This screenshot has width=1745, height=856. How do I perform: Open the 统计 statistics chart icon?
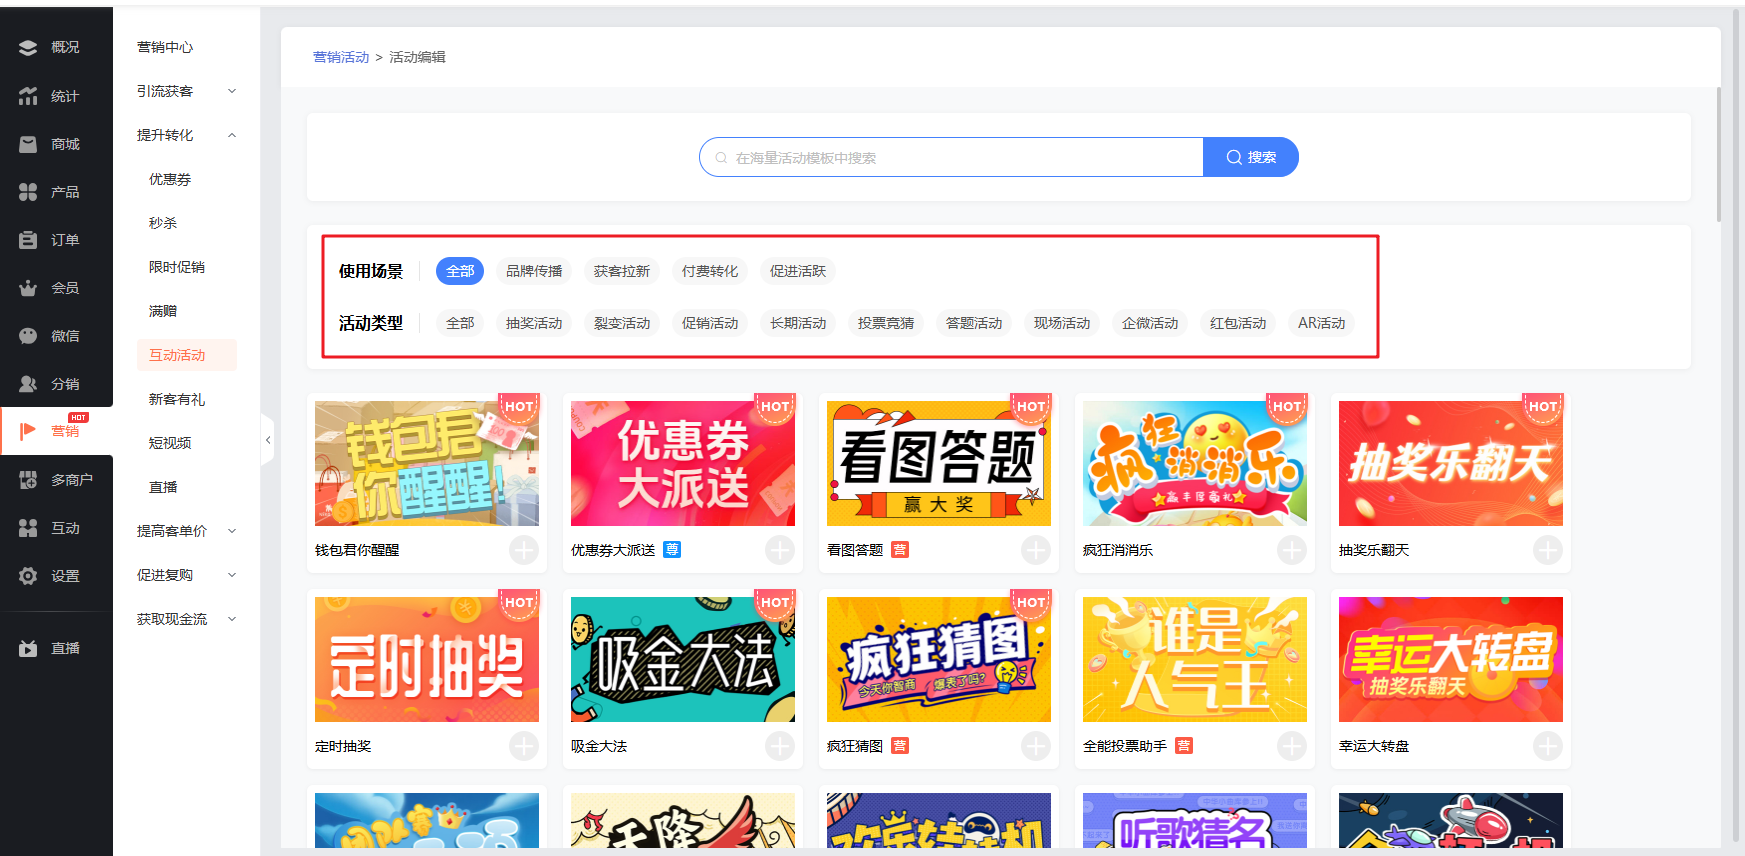point(28,96)
